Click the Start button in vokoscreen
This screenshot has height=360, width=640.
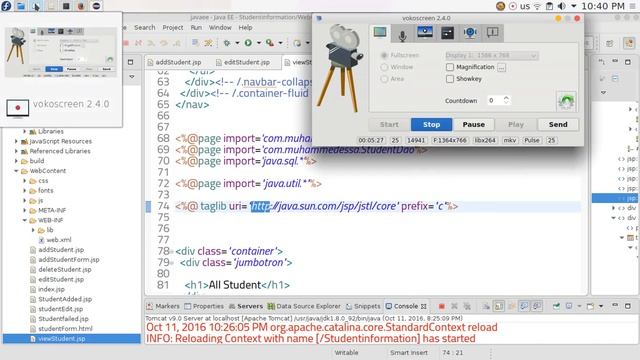point(389,124)
